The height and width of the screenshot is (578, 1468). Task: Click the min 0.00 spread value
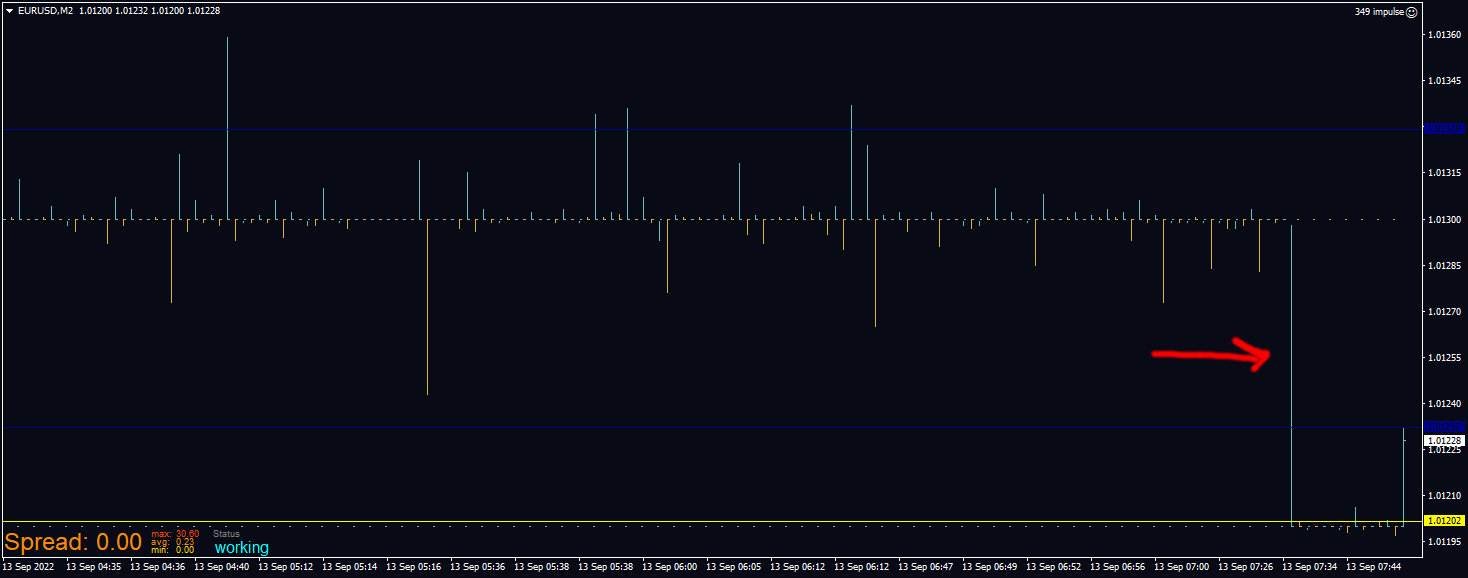click(x=172, y=550)
